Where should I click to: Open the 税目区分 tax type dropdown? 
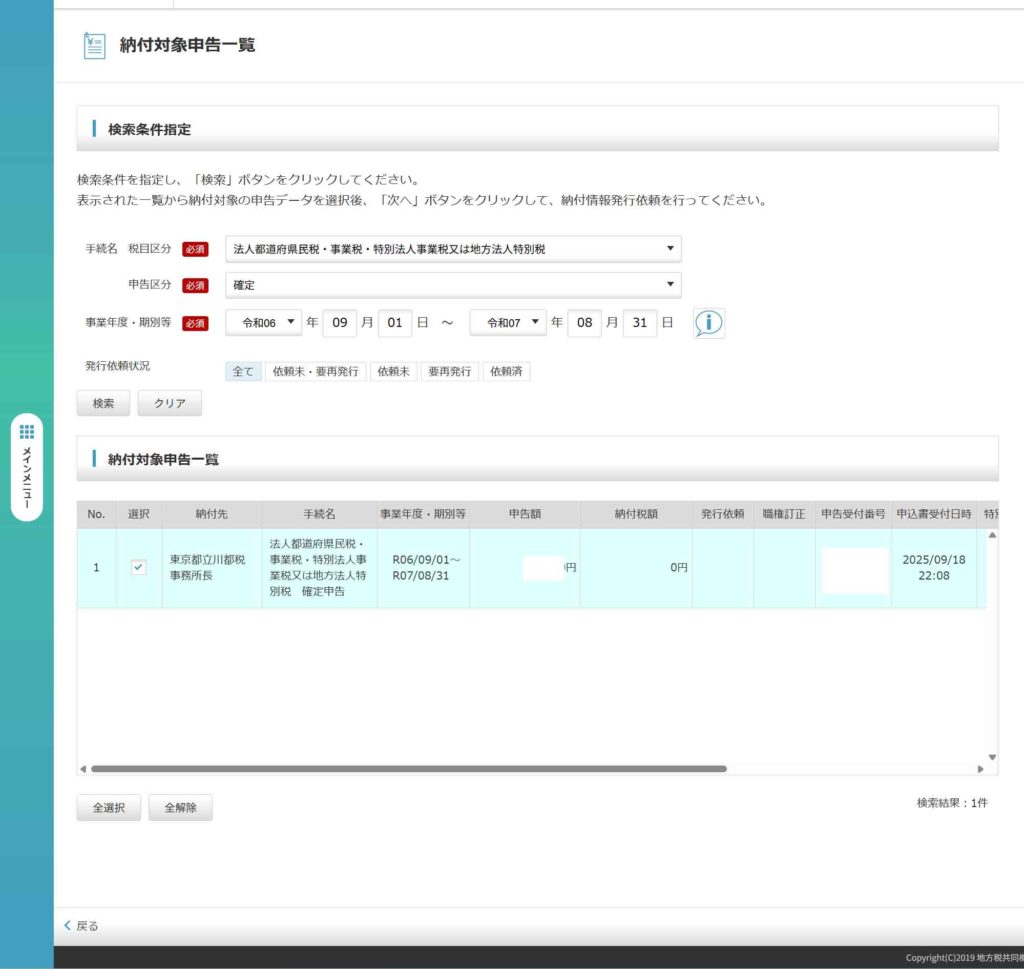click(453, 248)
